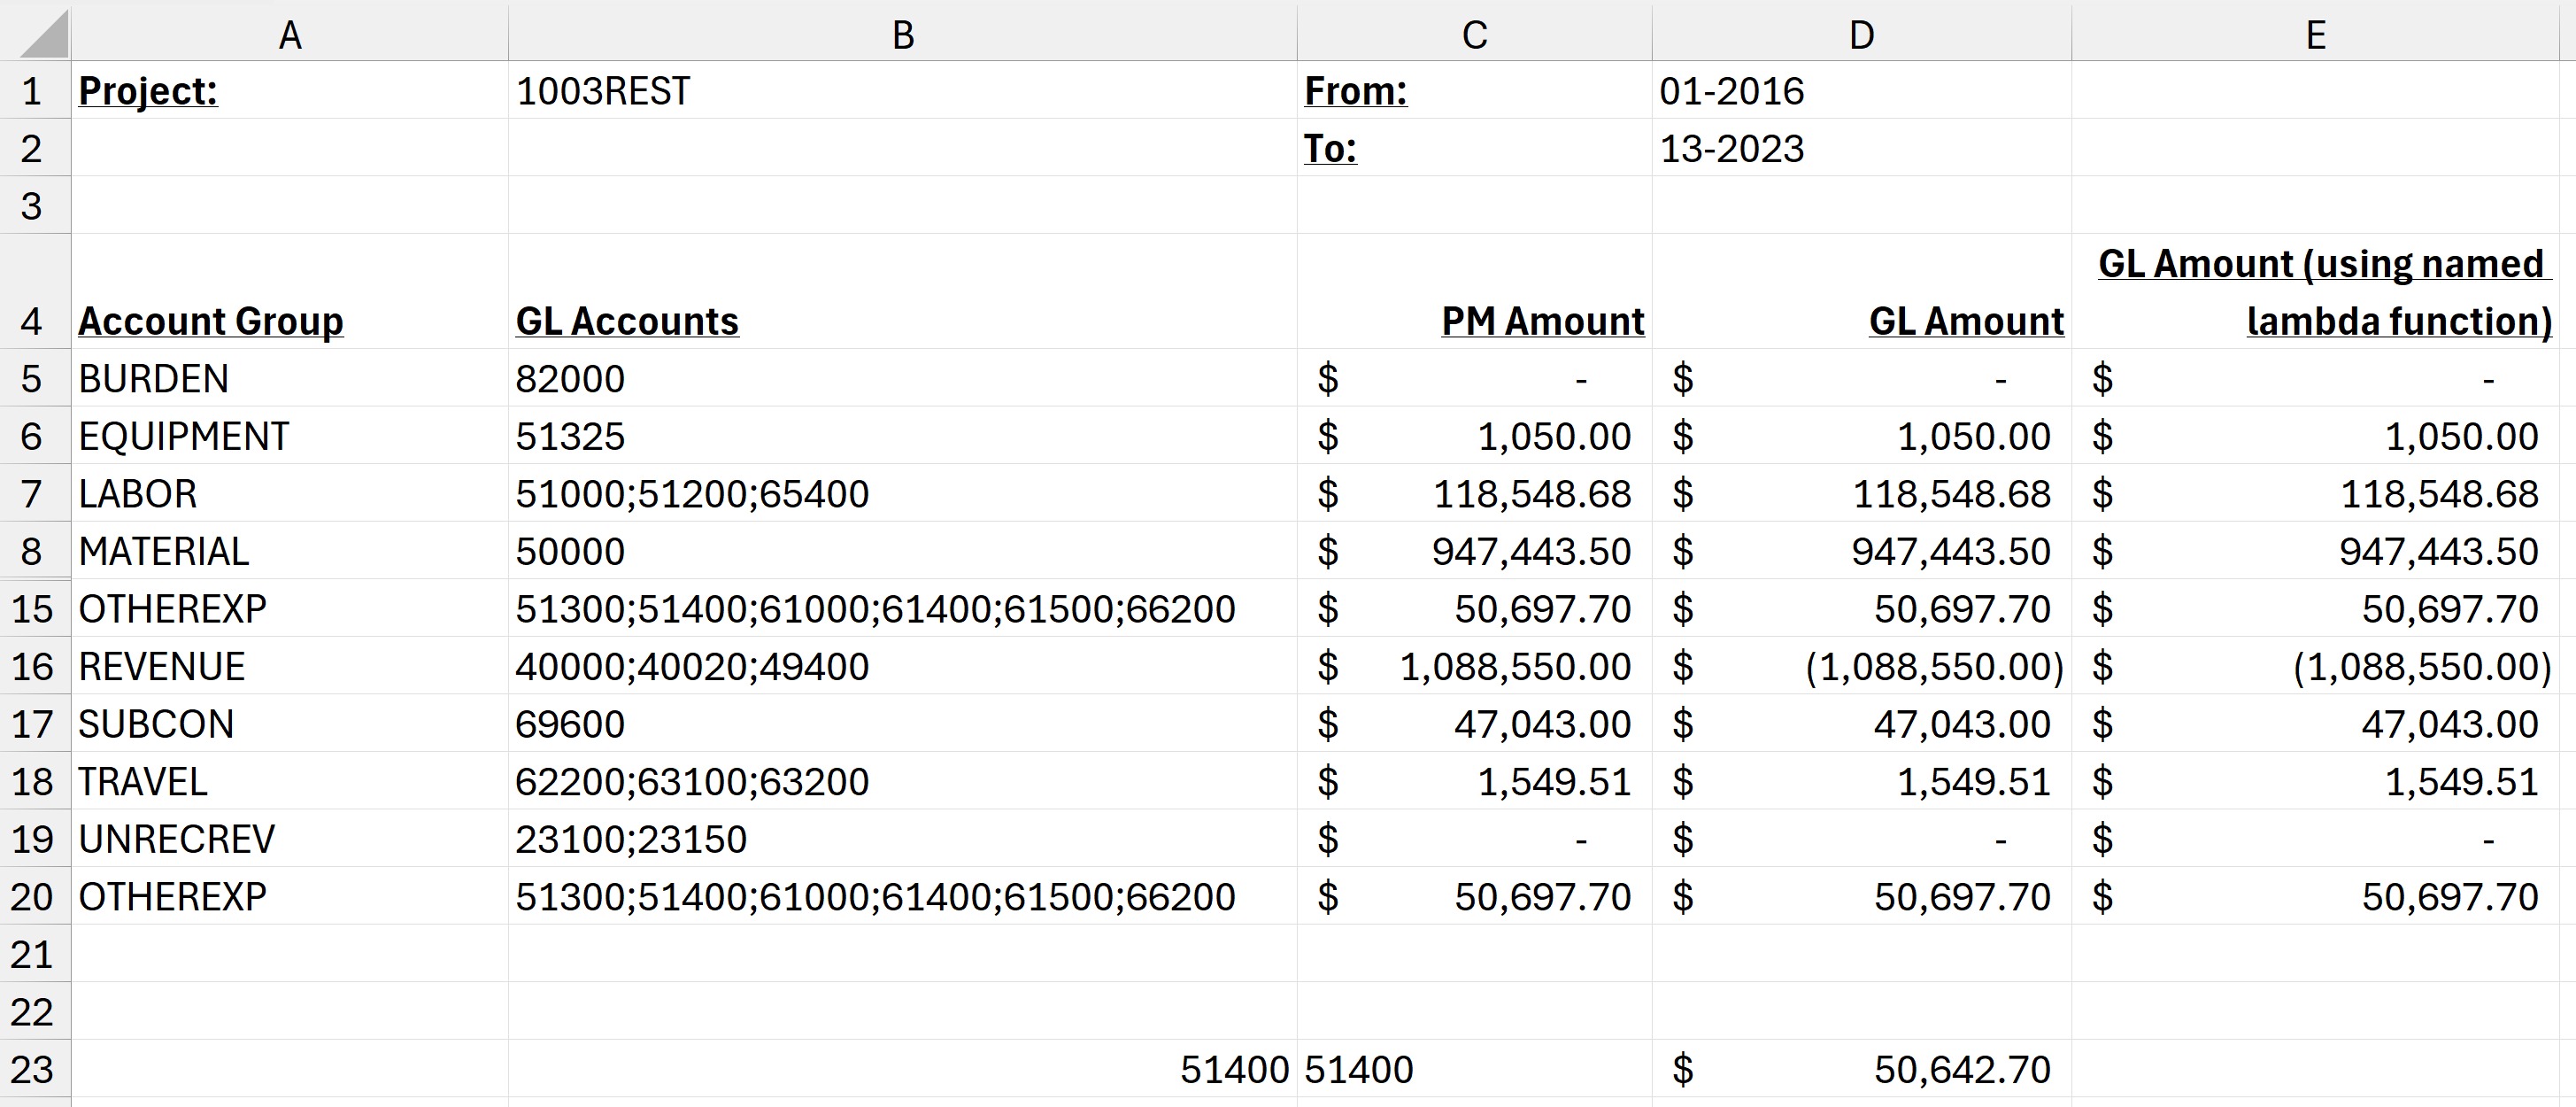Select column B header

click(903, 33)
